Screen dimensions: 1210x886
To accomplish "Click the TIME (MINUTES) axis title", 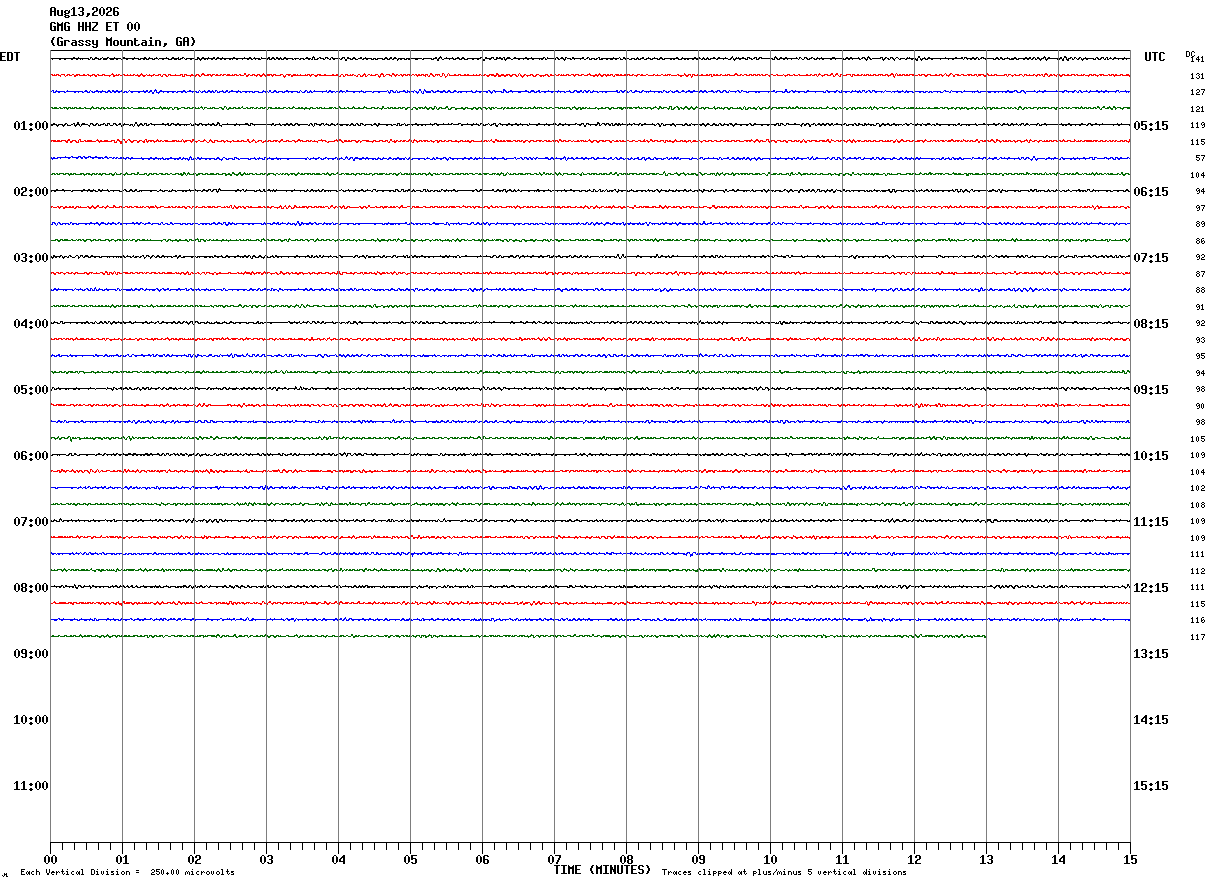I will 602,870.
